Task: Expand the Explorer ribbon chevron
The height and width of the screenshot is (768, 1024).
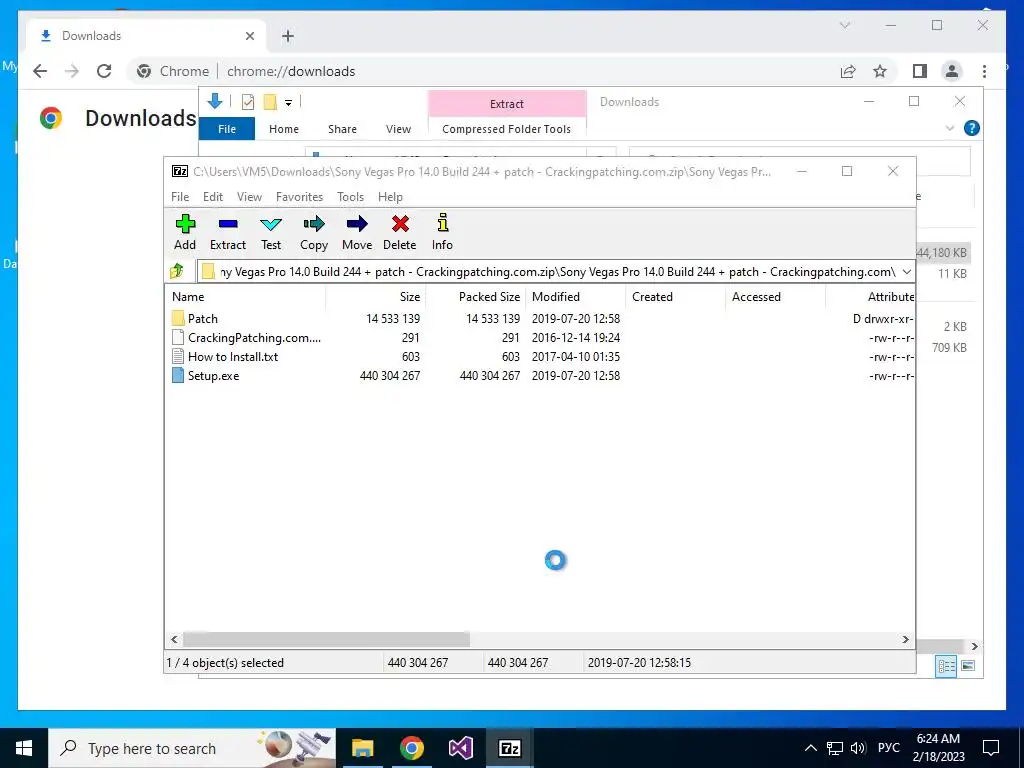Action: [x=950, y=129]
